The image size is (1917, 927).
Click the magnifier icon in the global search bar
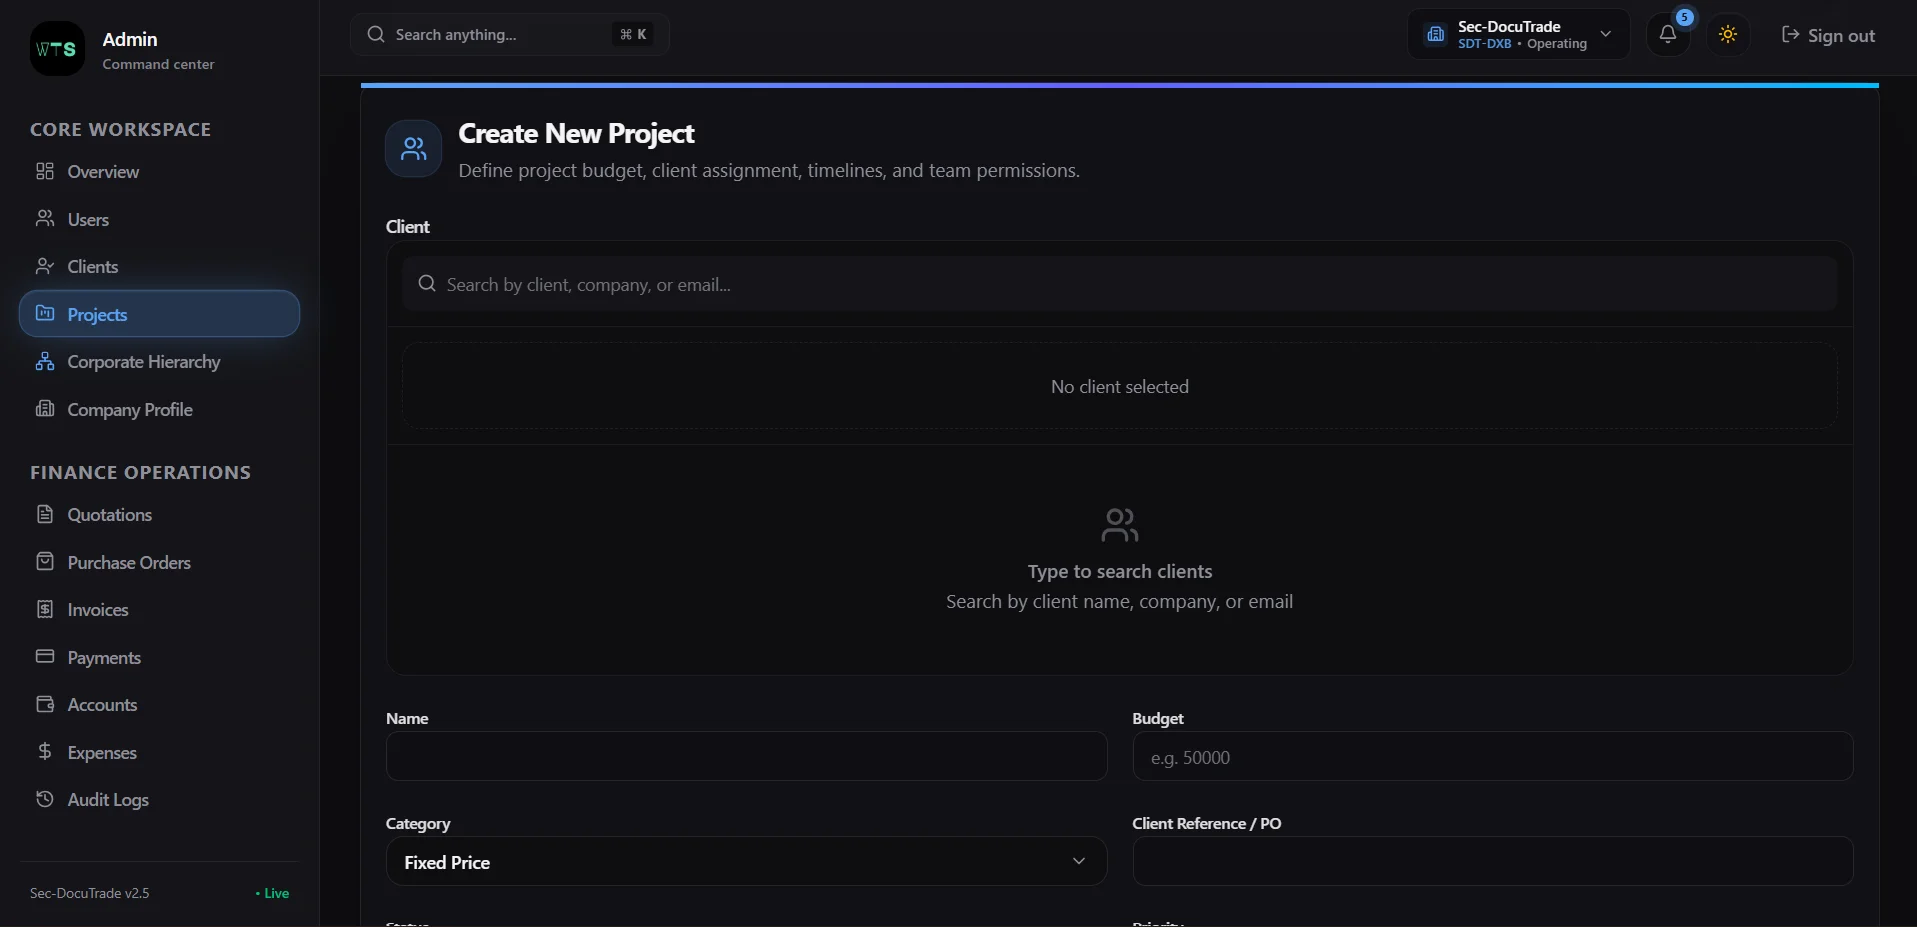(376, 35)
